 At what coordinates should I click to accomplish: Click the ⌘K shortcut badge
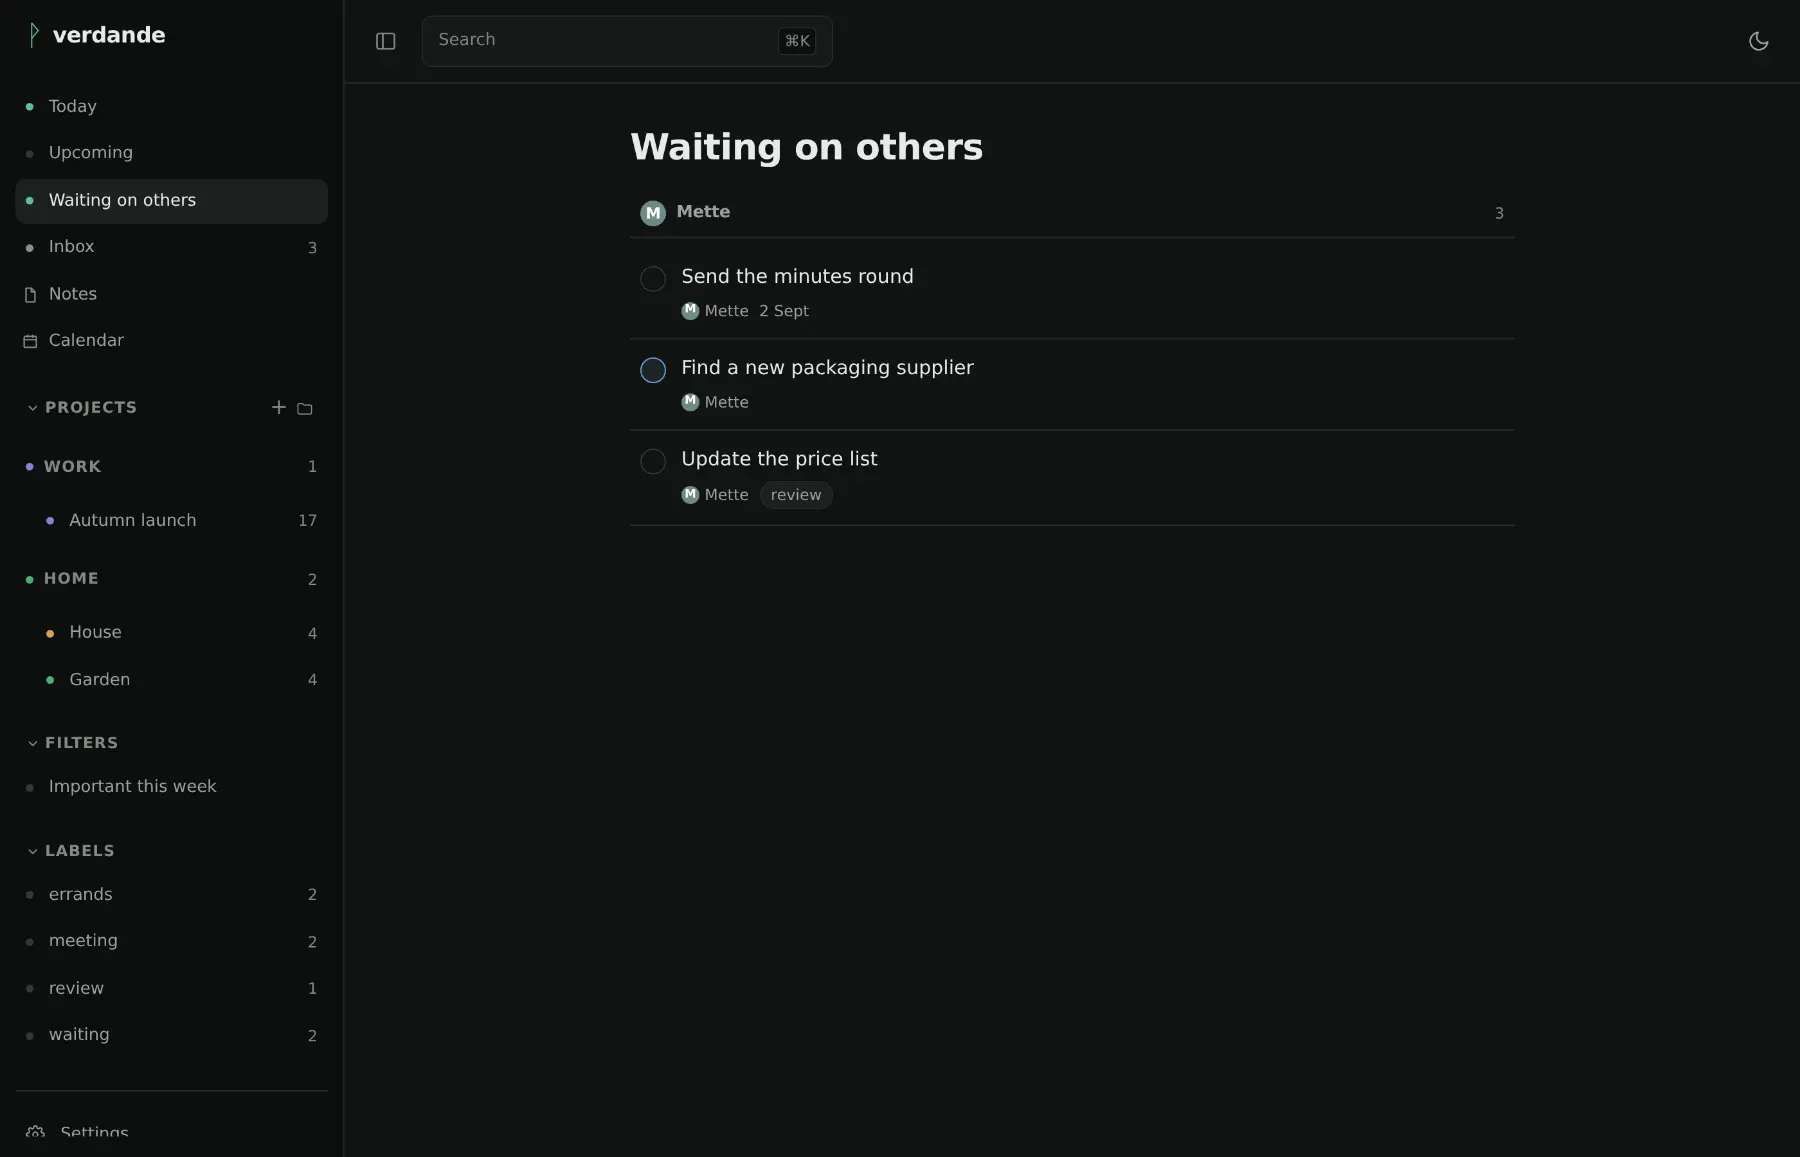tap(797, 41)
